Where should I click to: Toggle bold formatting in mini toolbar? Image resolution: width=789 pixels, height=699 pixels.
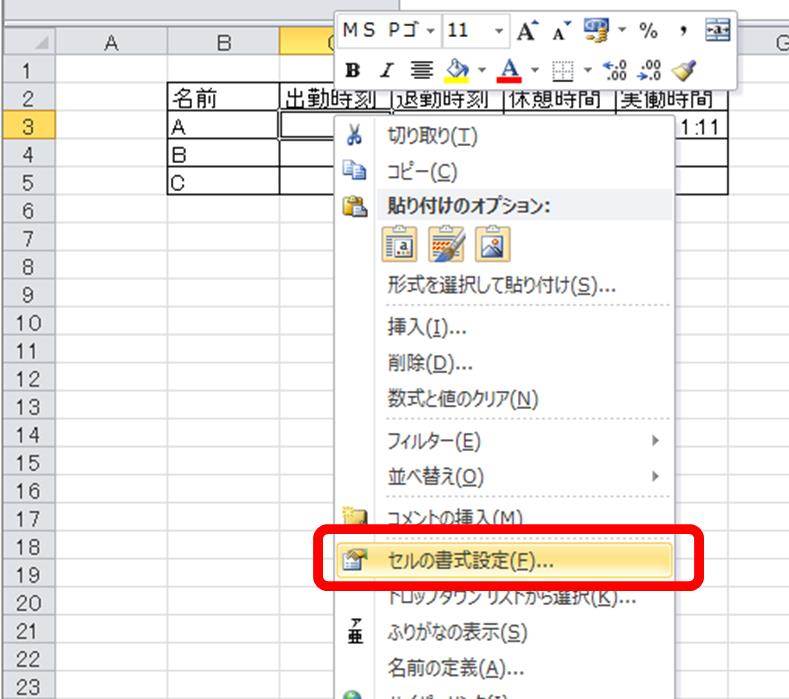tap(352, 70)
